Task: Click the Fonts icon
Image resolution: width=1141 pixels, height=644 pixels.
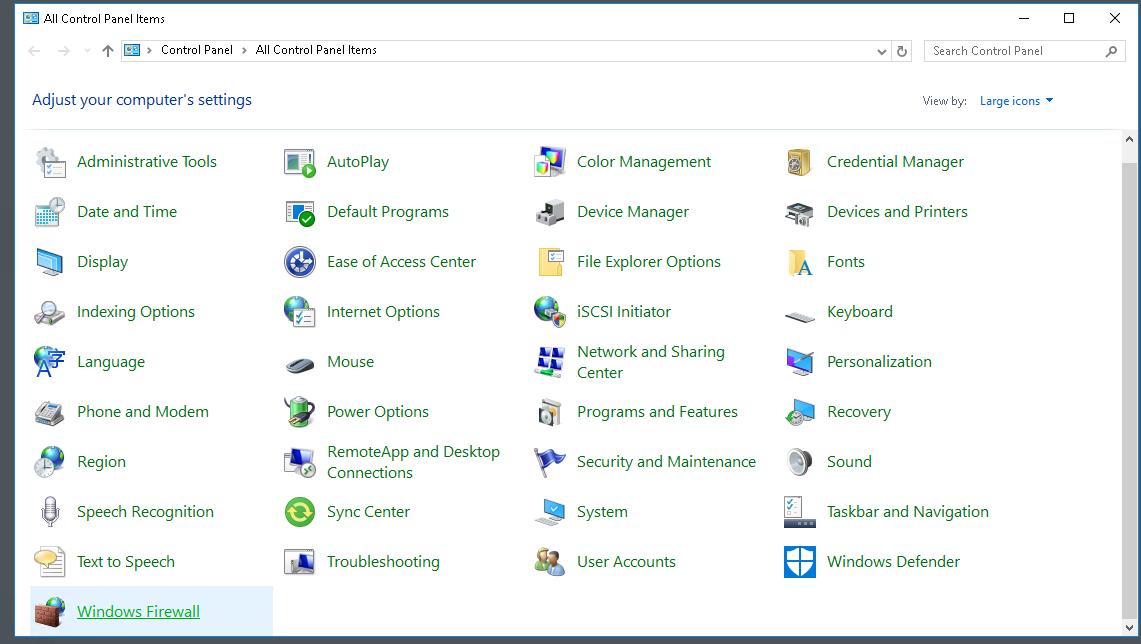Action: pyautogui.click(x=800, y=263)
